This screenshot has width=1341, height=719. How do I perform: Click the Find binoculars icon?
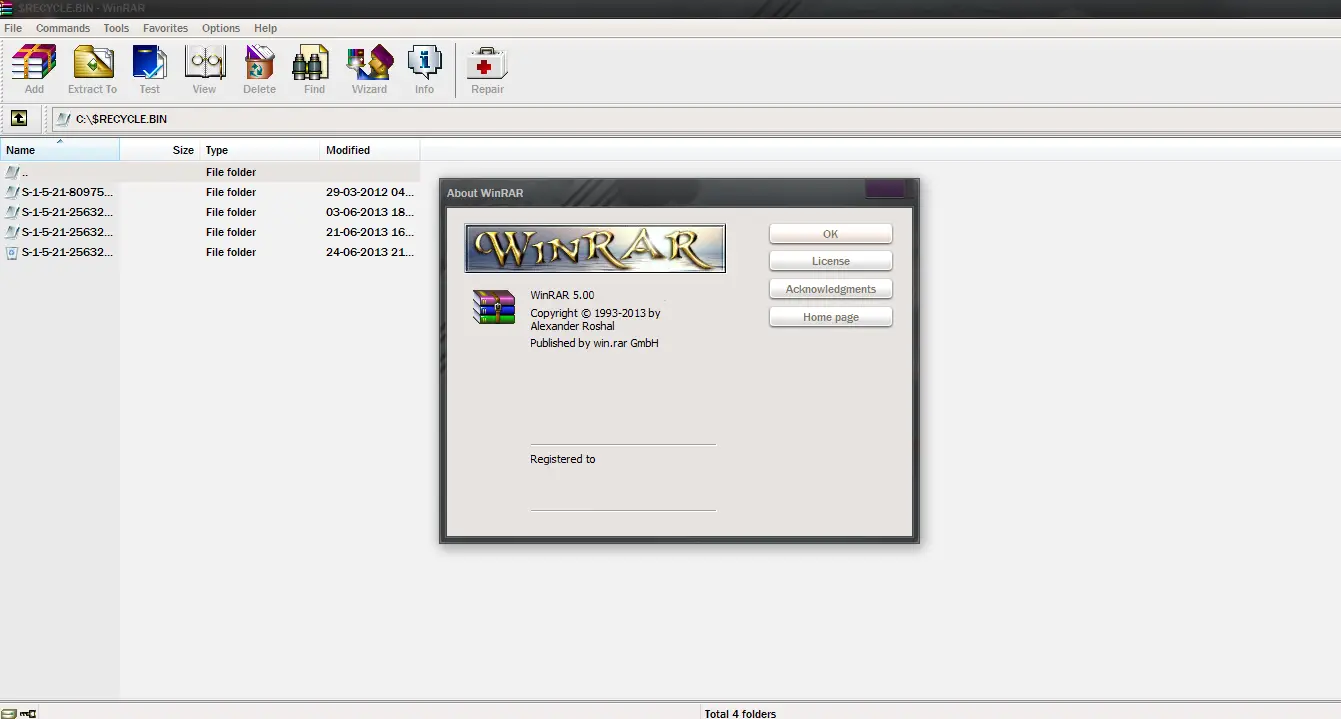coord(311,63)
